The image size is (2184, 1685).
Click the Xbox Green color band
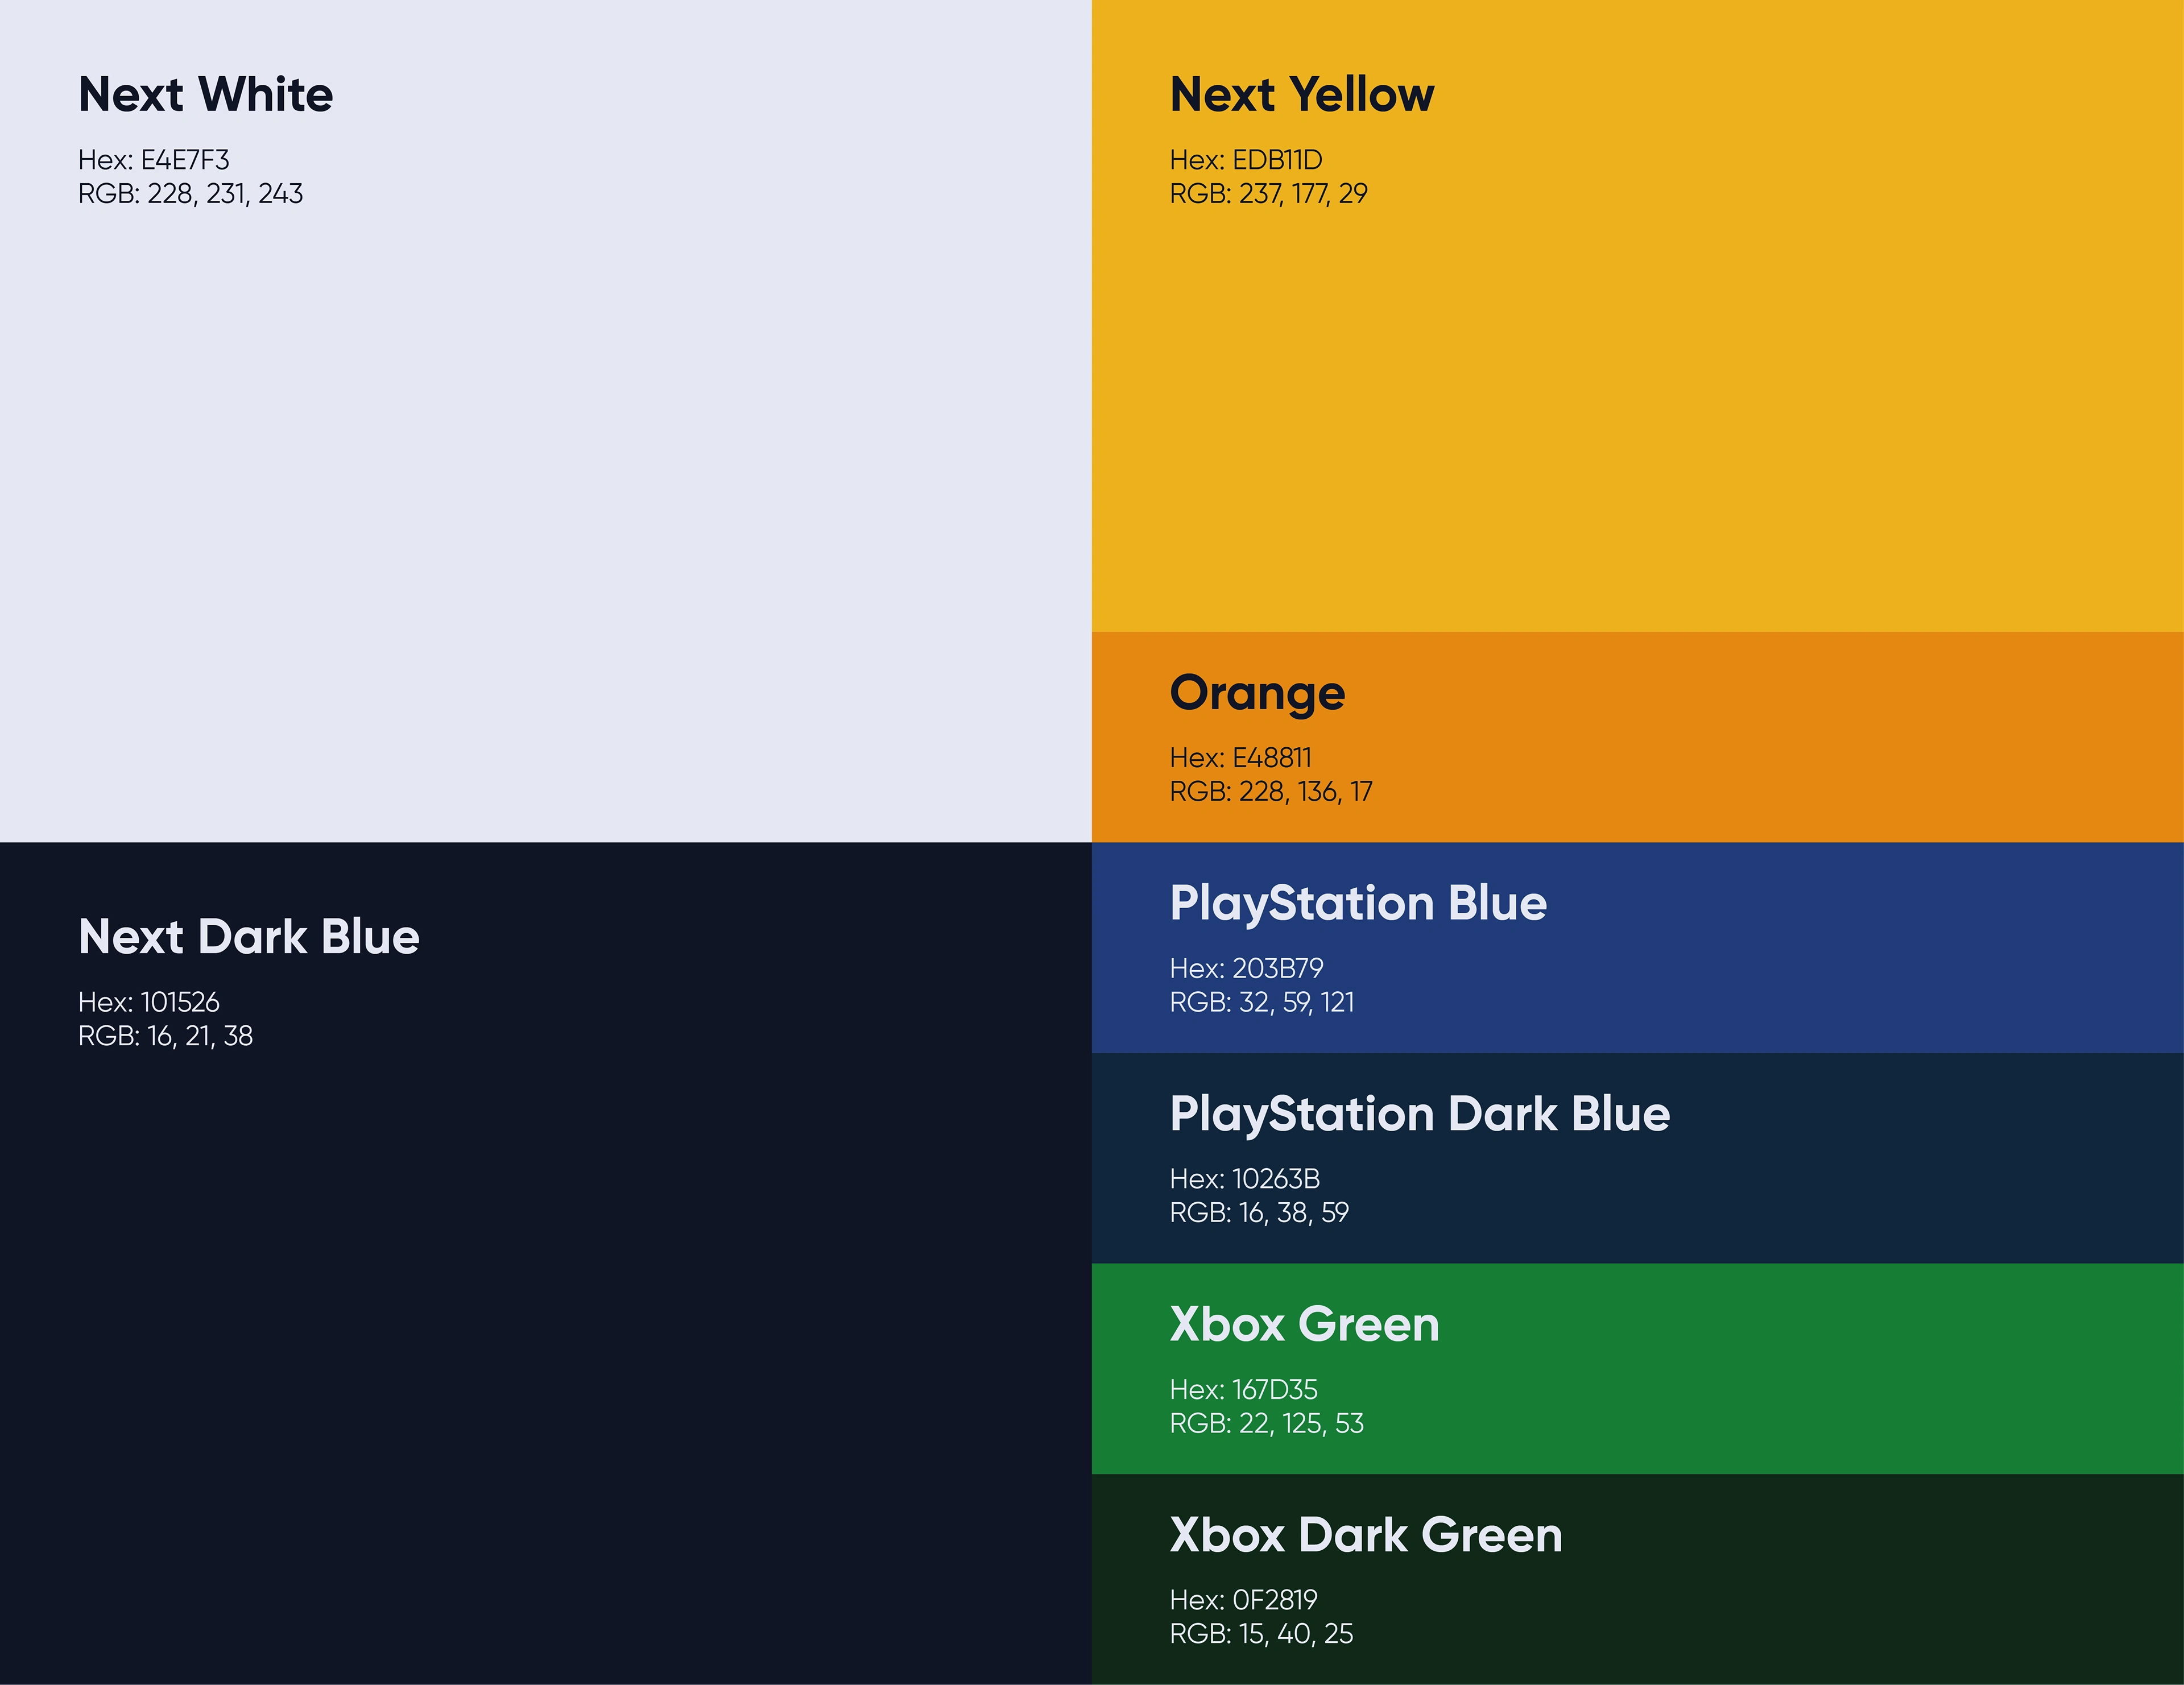pyautogui.click(x=1638, y=1369)
